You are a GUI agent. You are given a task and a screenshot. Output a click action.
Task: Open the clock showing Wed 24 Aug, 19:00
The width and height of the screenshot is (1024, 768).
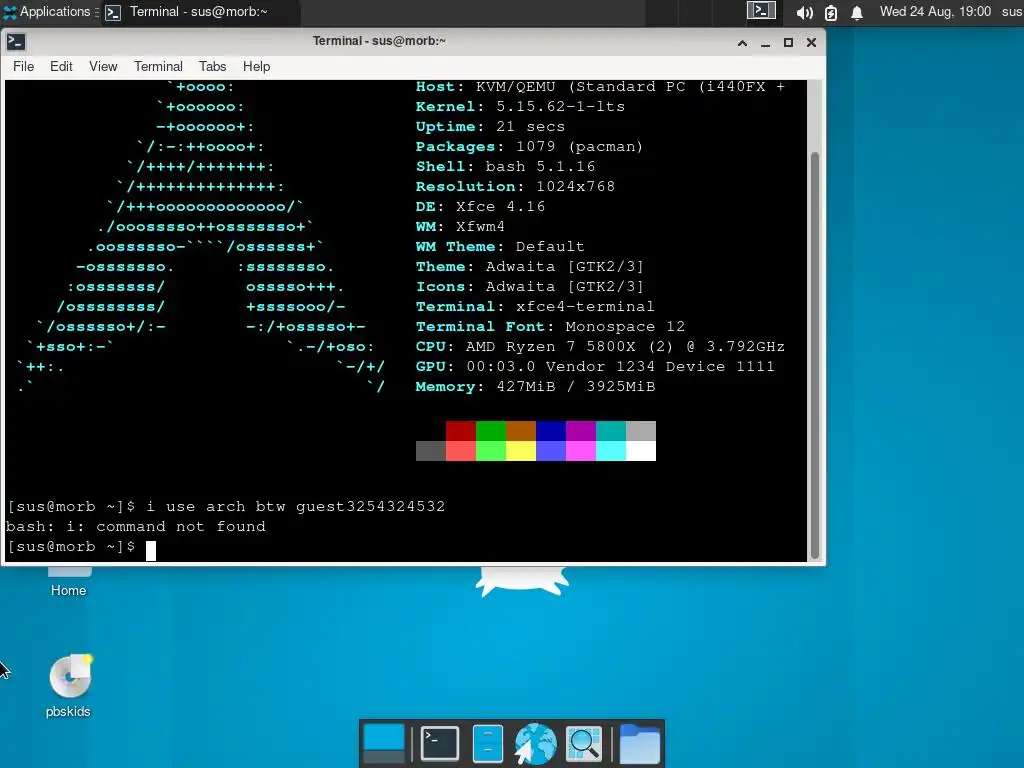coord(935,12)
